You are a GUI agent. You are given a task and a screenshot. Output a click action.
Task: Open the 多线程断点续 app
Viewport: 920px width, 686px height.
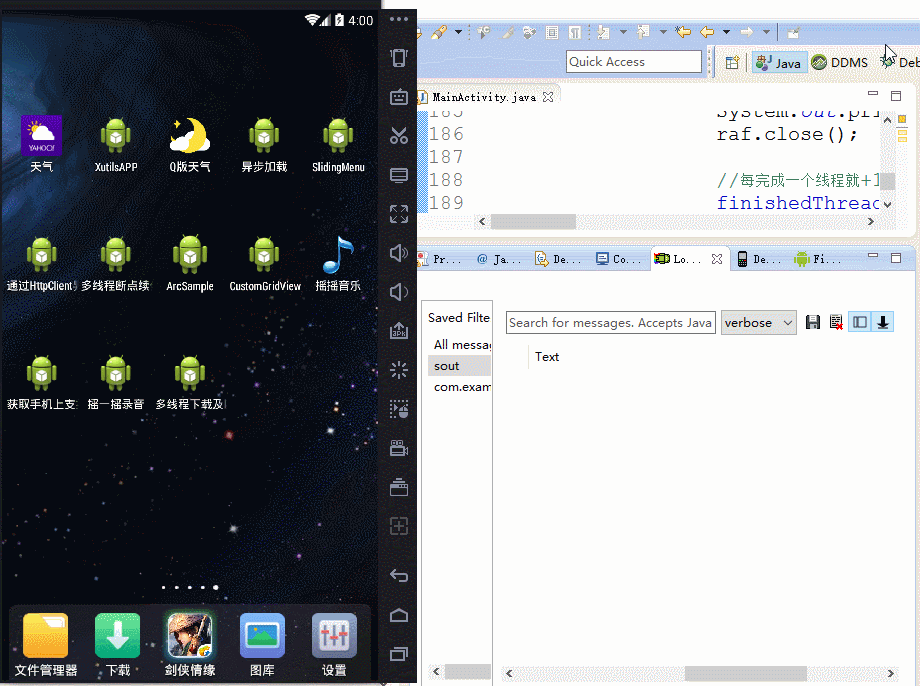116,263
